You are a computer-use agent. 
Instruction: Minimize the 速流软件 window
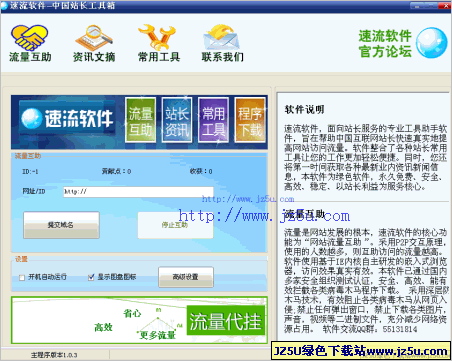point(418,5)
